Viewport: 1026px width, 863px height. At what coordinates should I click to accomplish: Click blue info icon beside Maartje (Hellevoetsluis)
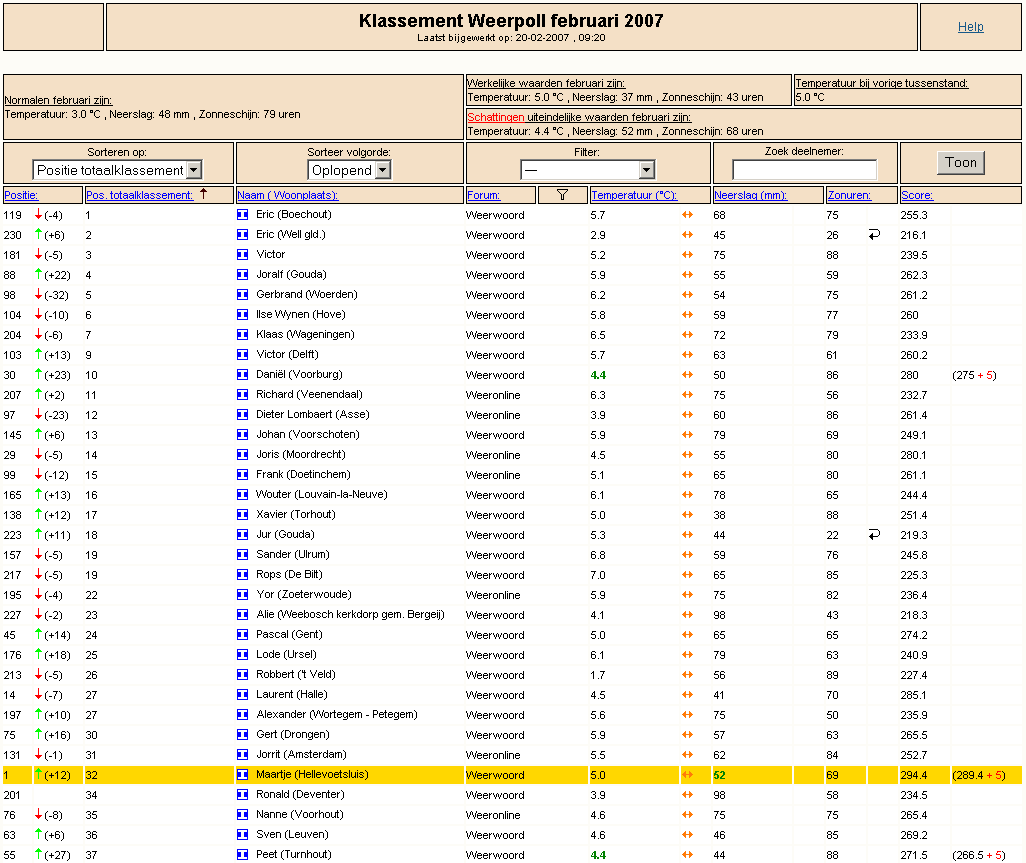[243, 775]
